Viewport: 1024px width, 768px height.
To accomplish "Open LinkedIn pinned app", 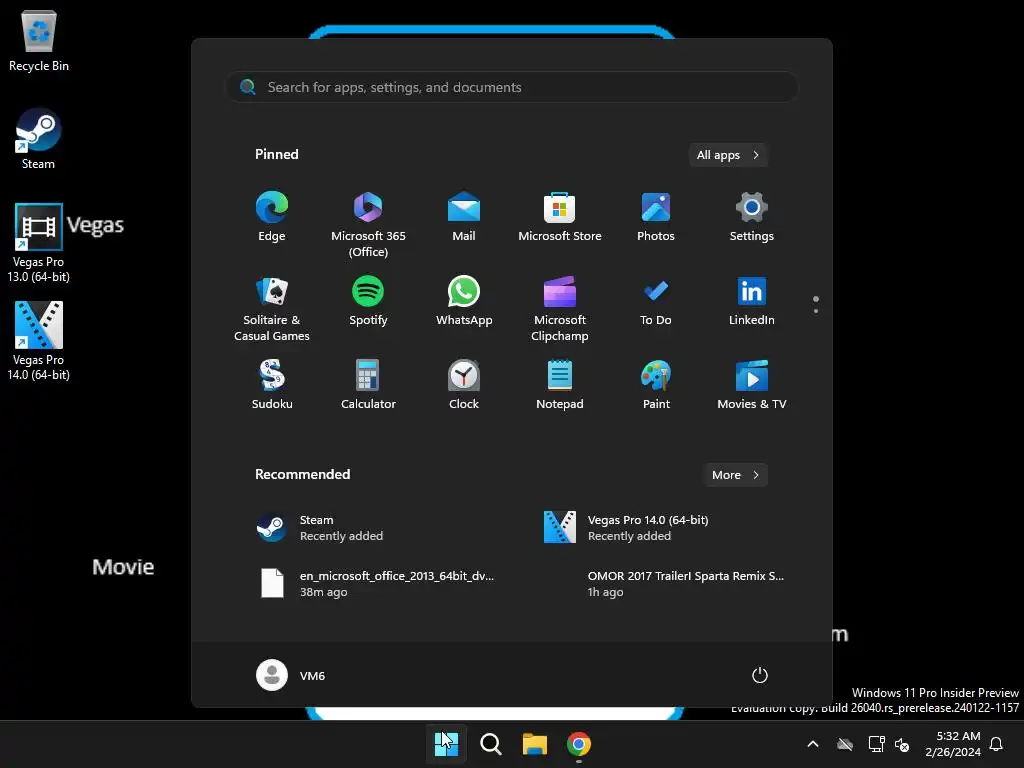I will click(752, 301).
